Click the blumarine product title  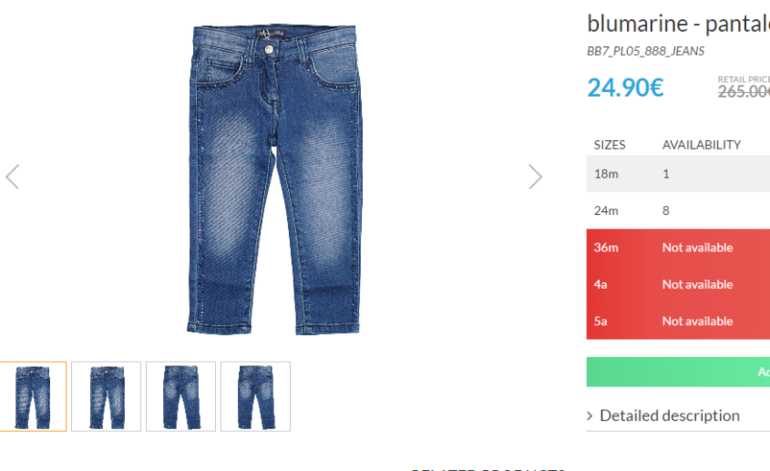point(678,24)
